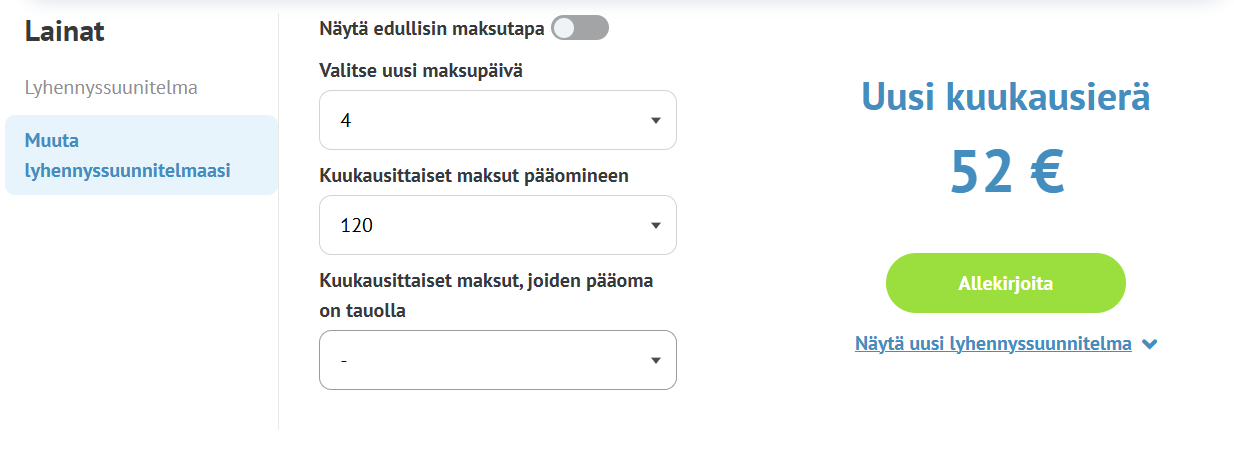Open the paused-principal dropdown showing a dash
1234x473 pixels.
click(x=497, y=360)
